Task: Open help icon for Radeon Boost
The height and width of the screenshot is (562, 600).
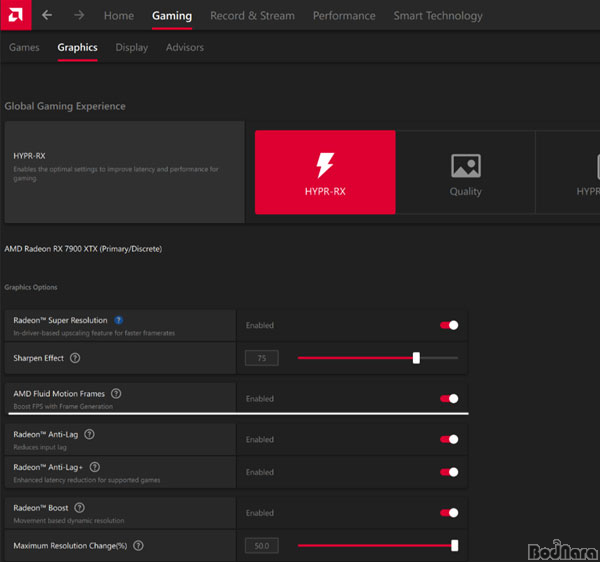Action: click(x=80, y=508)
